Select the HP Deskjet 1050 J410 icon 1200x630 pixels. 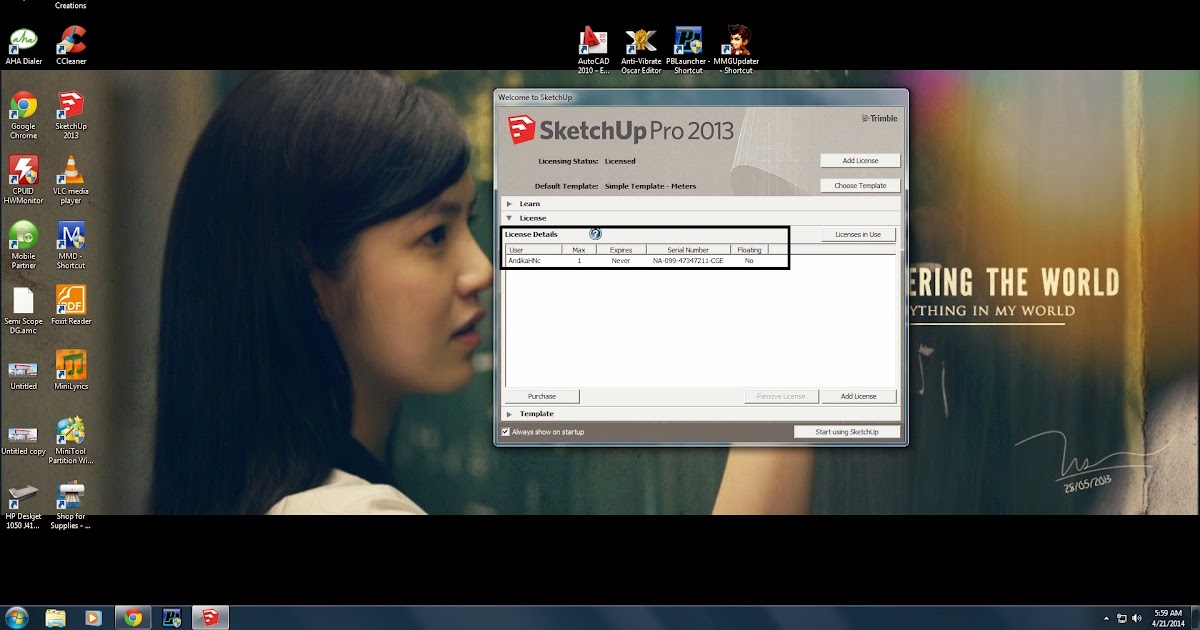tap(23, 506)
